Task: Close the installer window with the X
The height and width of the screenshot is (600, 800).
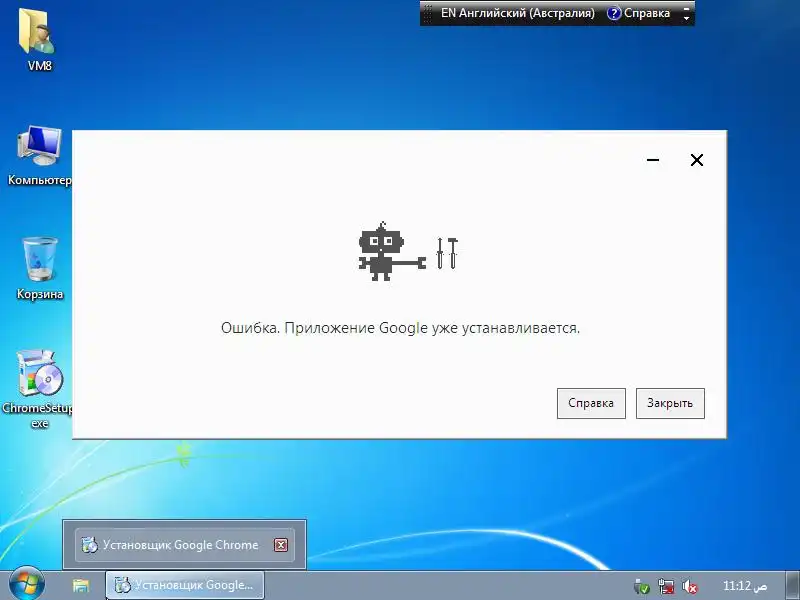Action: tap(696, 160)
